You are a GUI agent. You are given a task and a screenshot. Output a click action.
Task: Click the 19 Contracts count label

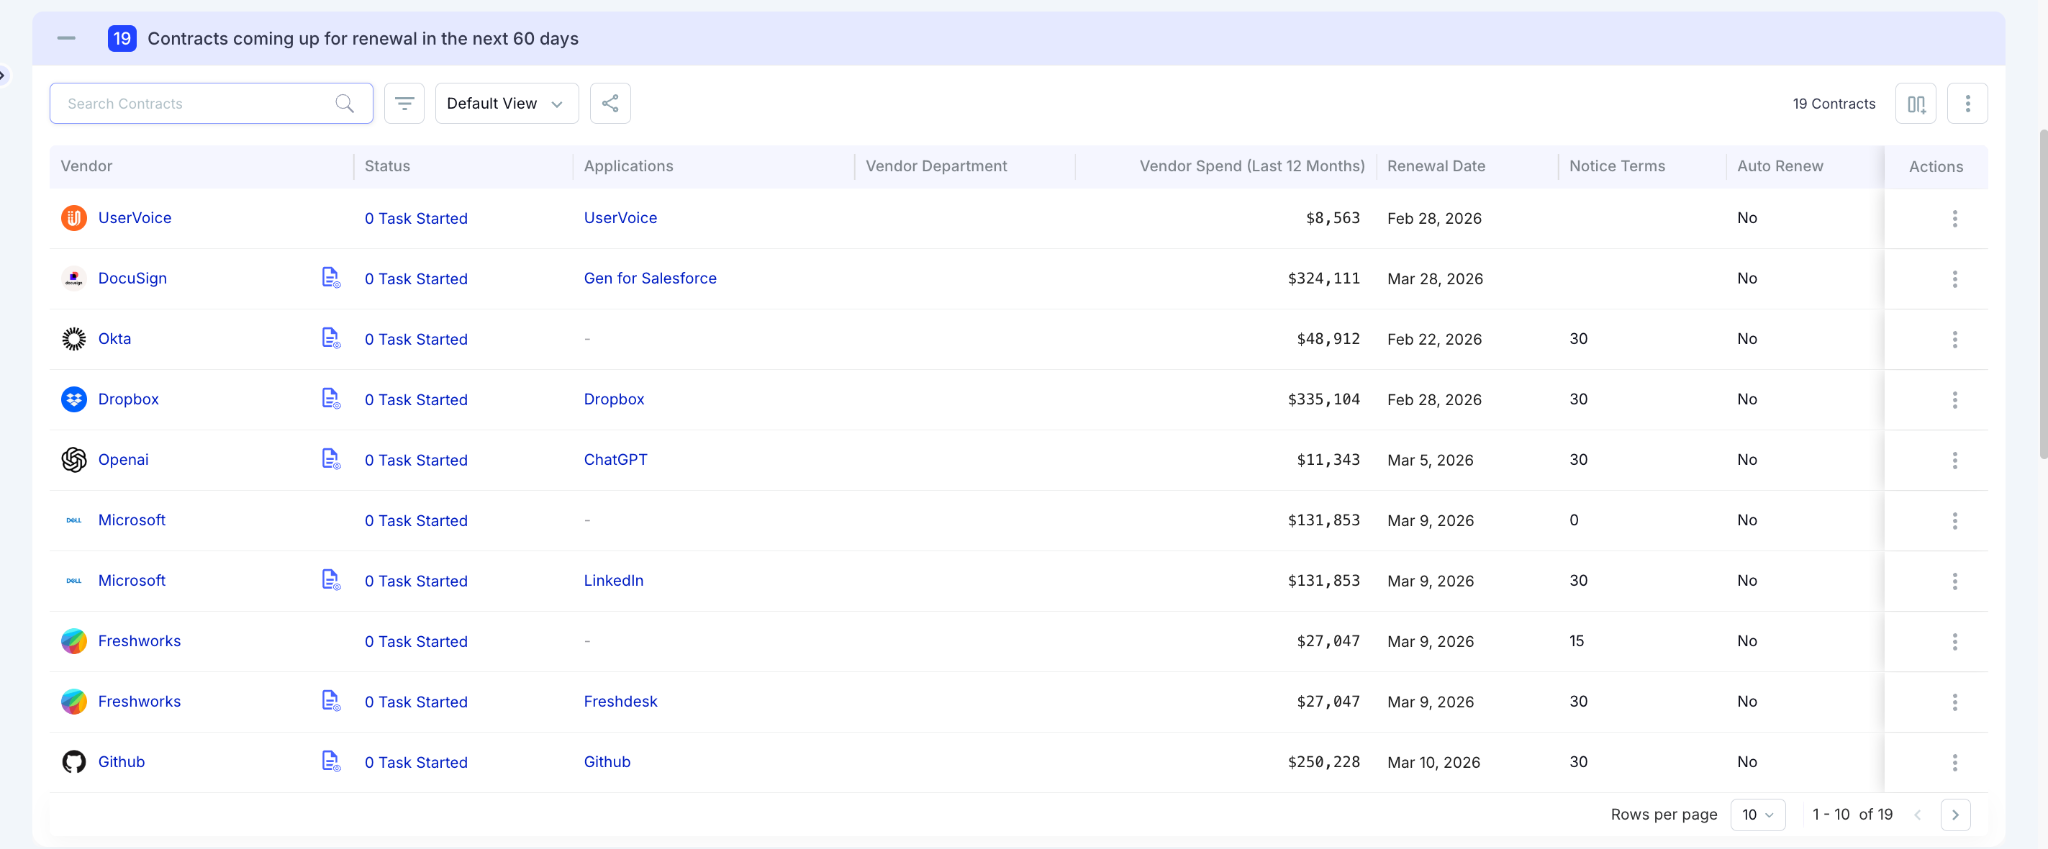pyautogui.click(x=1833, y=104)
